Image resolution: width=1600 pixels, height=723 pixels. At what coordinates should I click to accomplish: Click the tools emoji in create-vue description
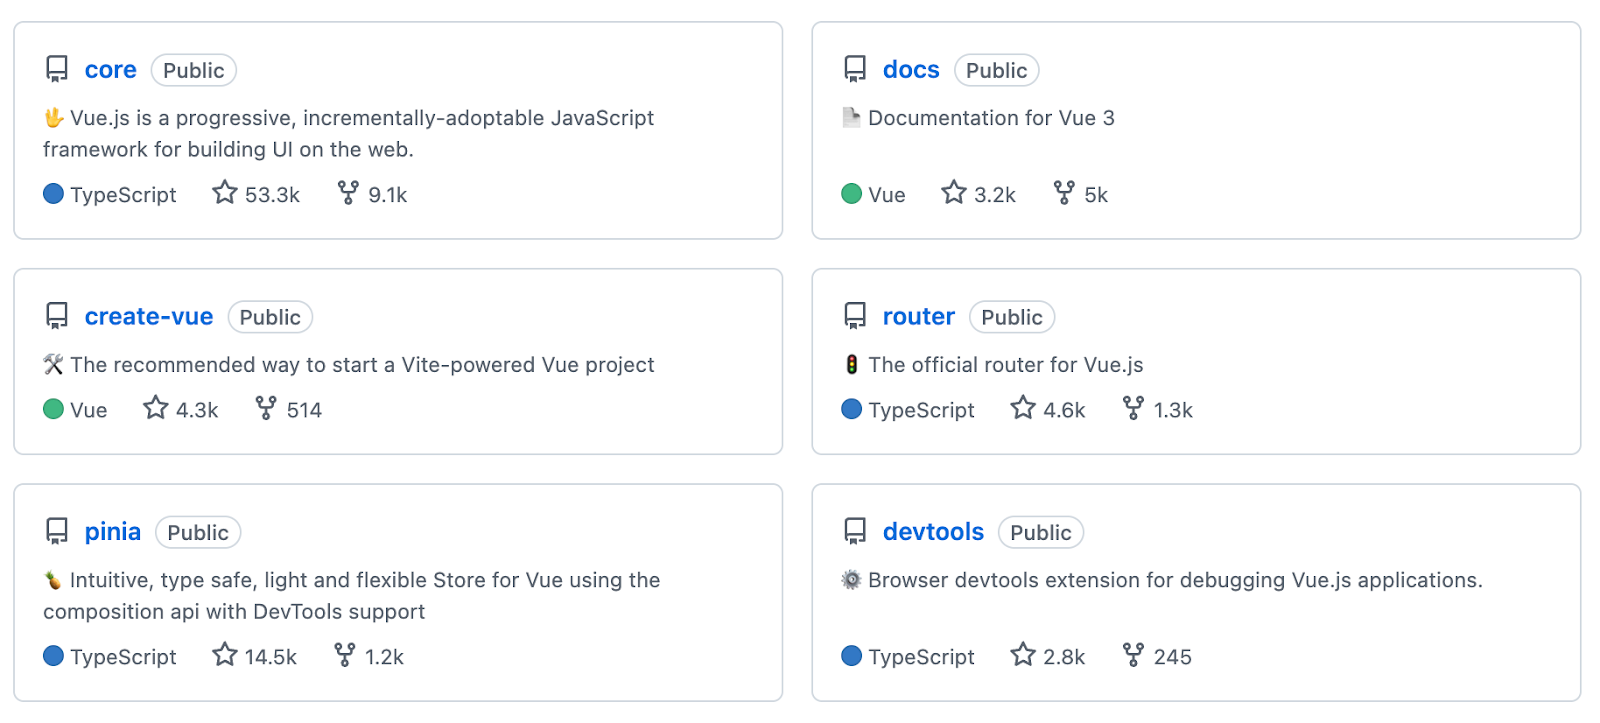pos(54,365)
